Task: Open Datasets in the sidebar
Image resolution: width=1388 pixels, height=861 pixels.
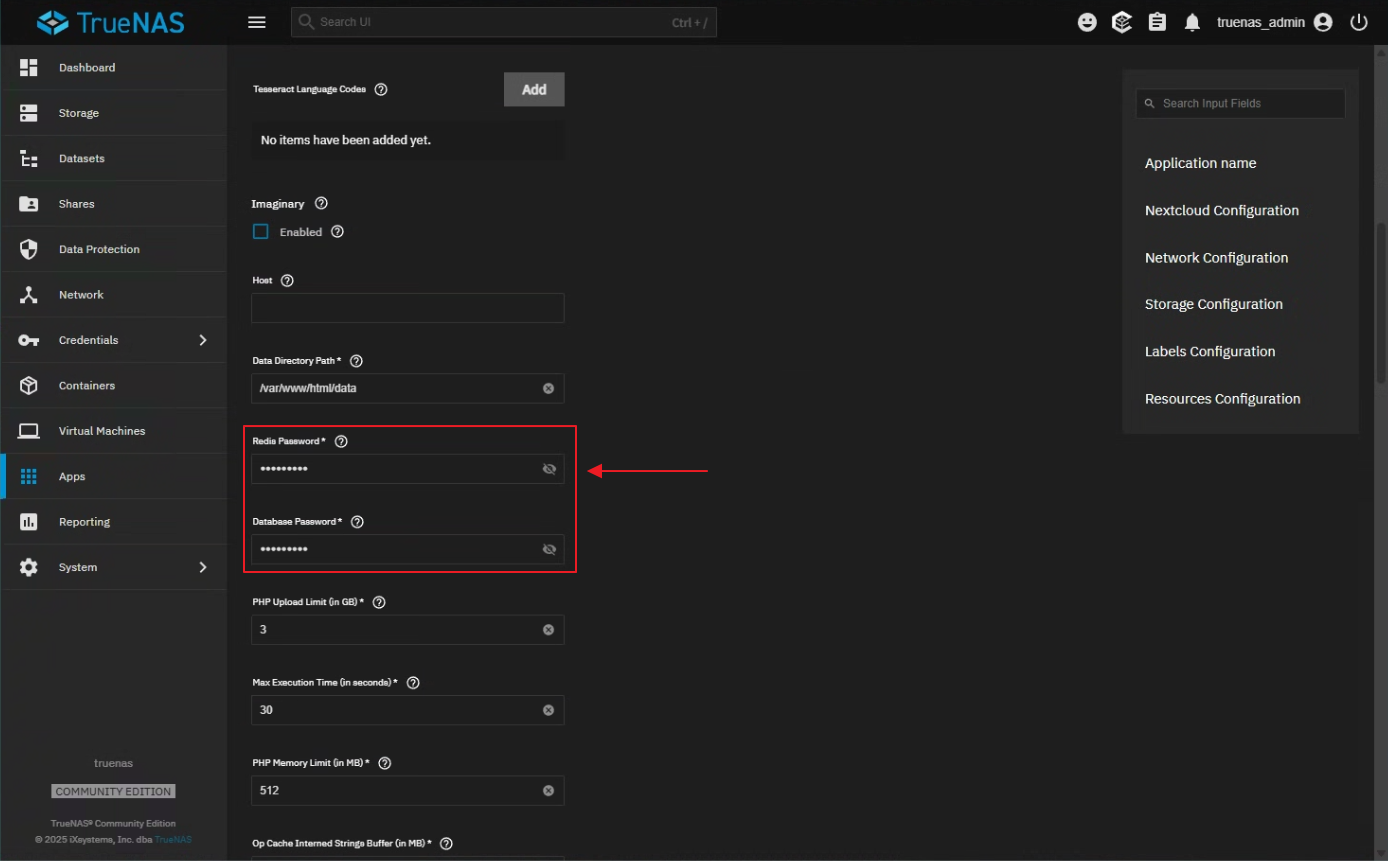Action: click(x=114, y=158)
